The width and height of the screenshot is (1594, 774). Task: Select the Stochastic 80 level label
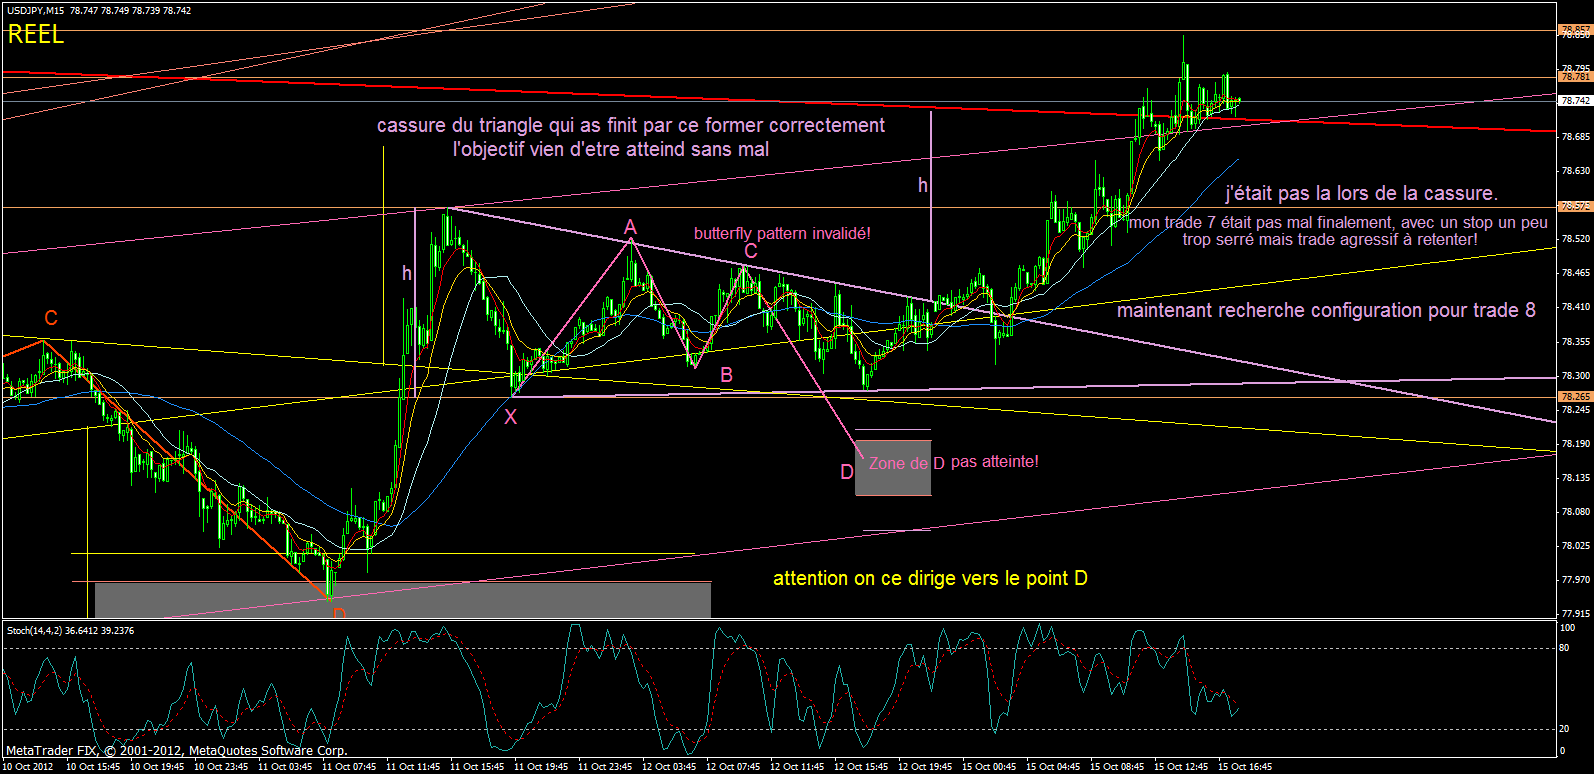[x=1565, y=648]
